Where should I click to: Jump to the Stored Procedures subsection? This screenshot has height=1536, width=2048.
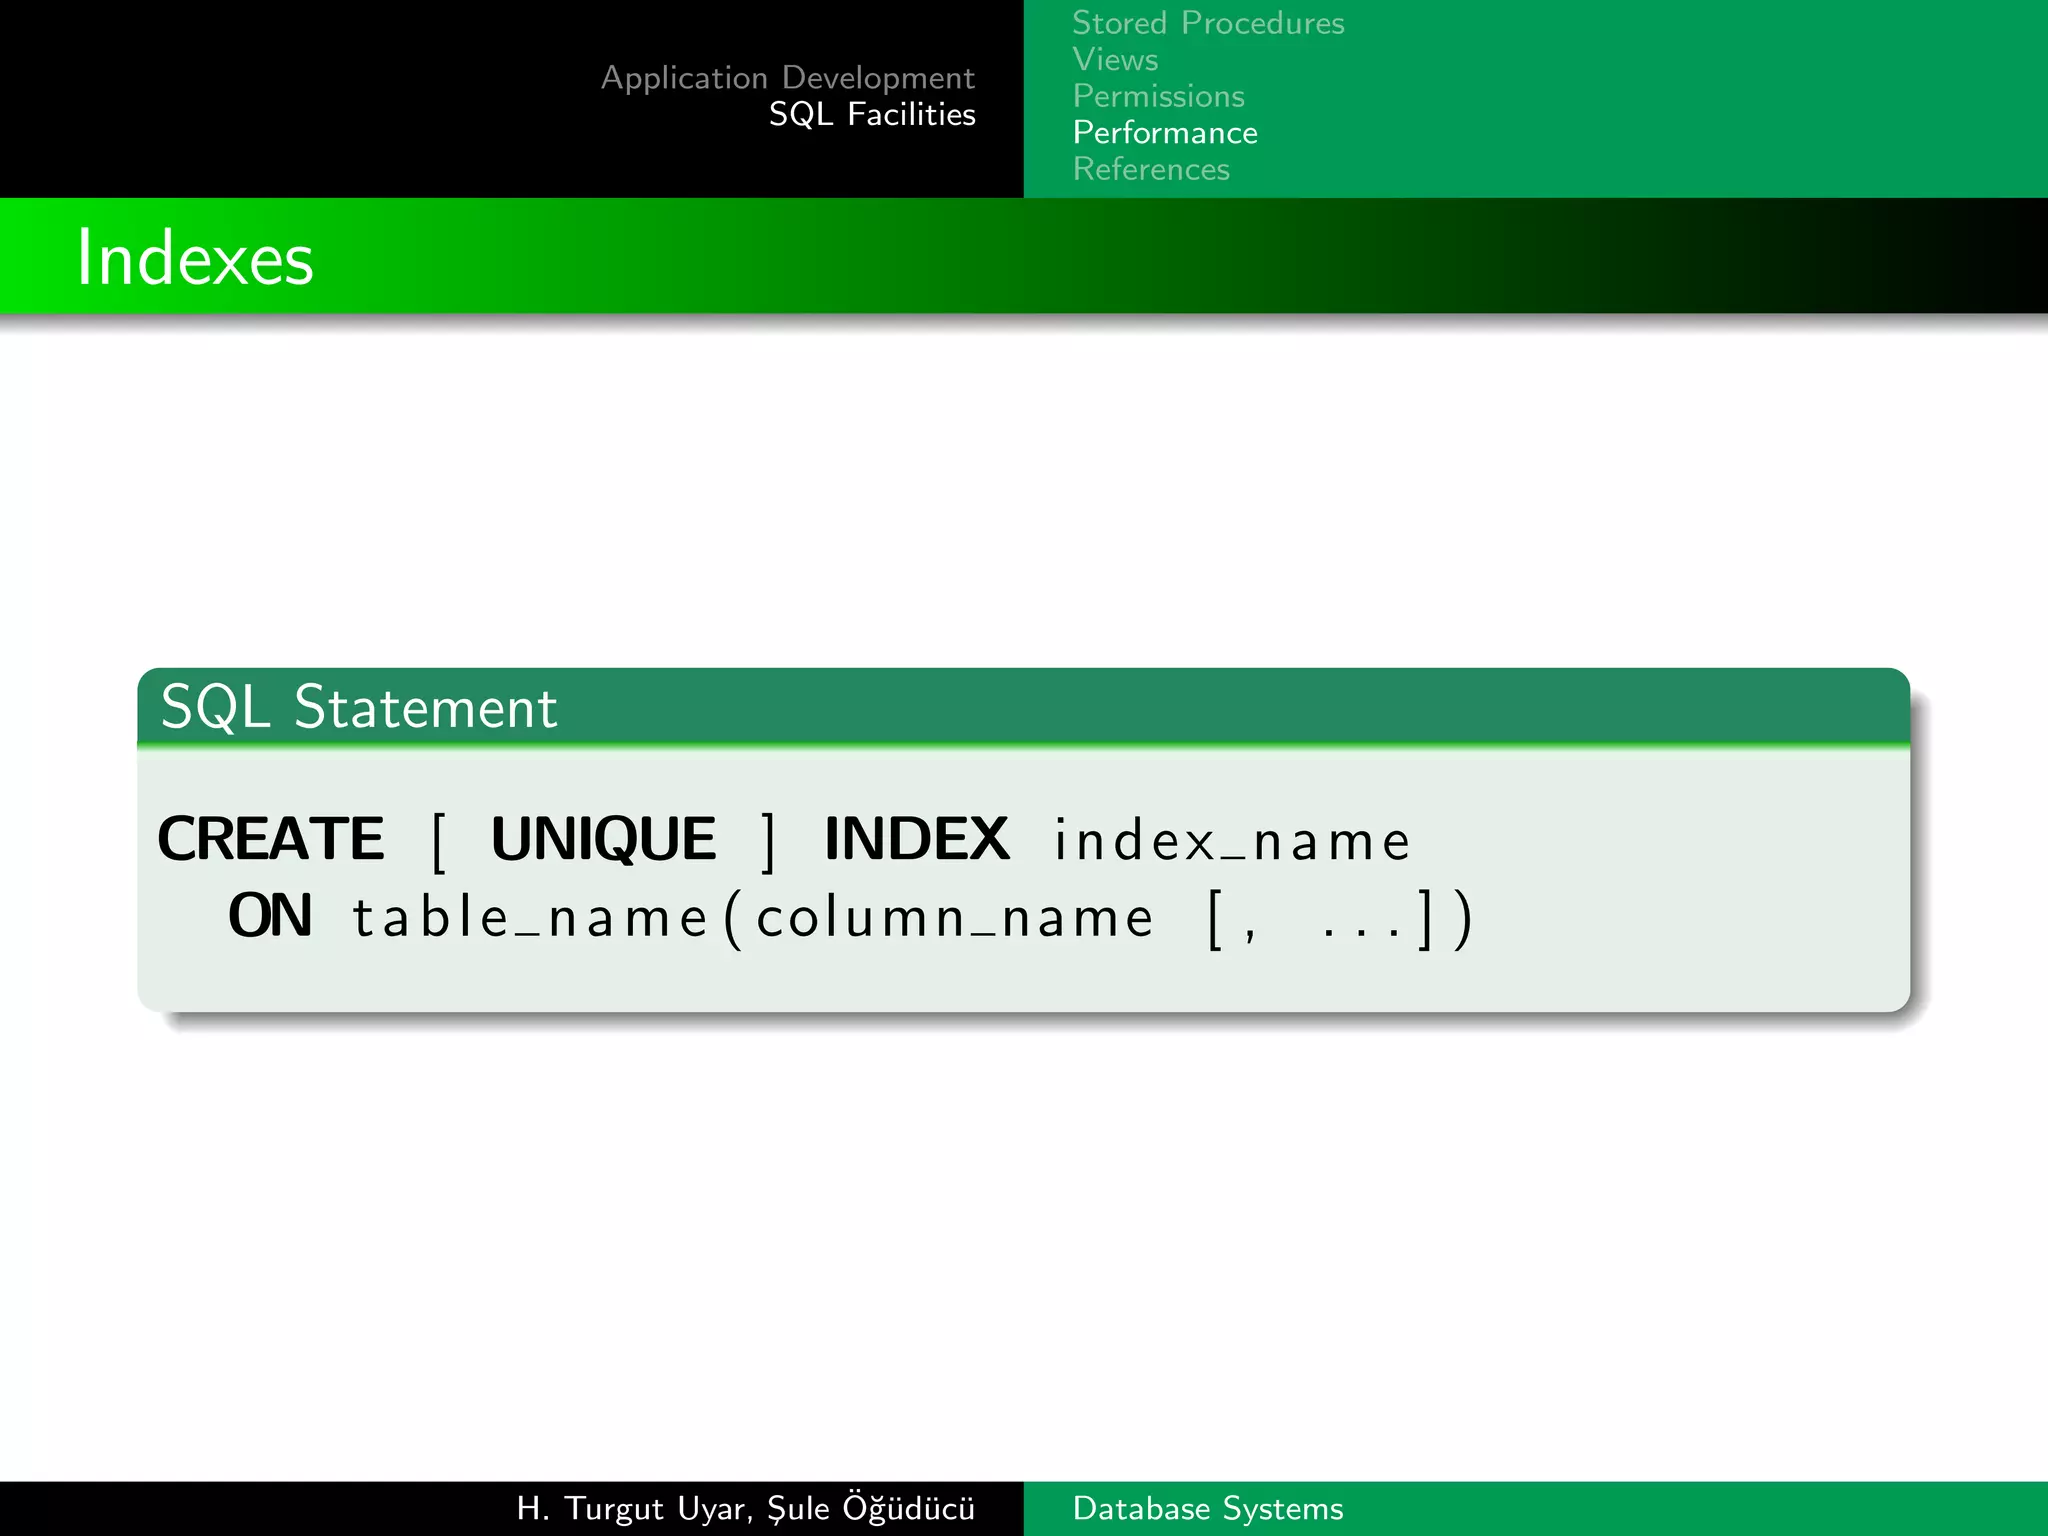click(1208, 23)
